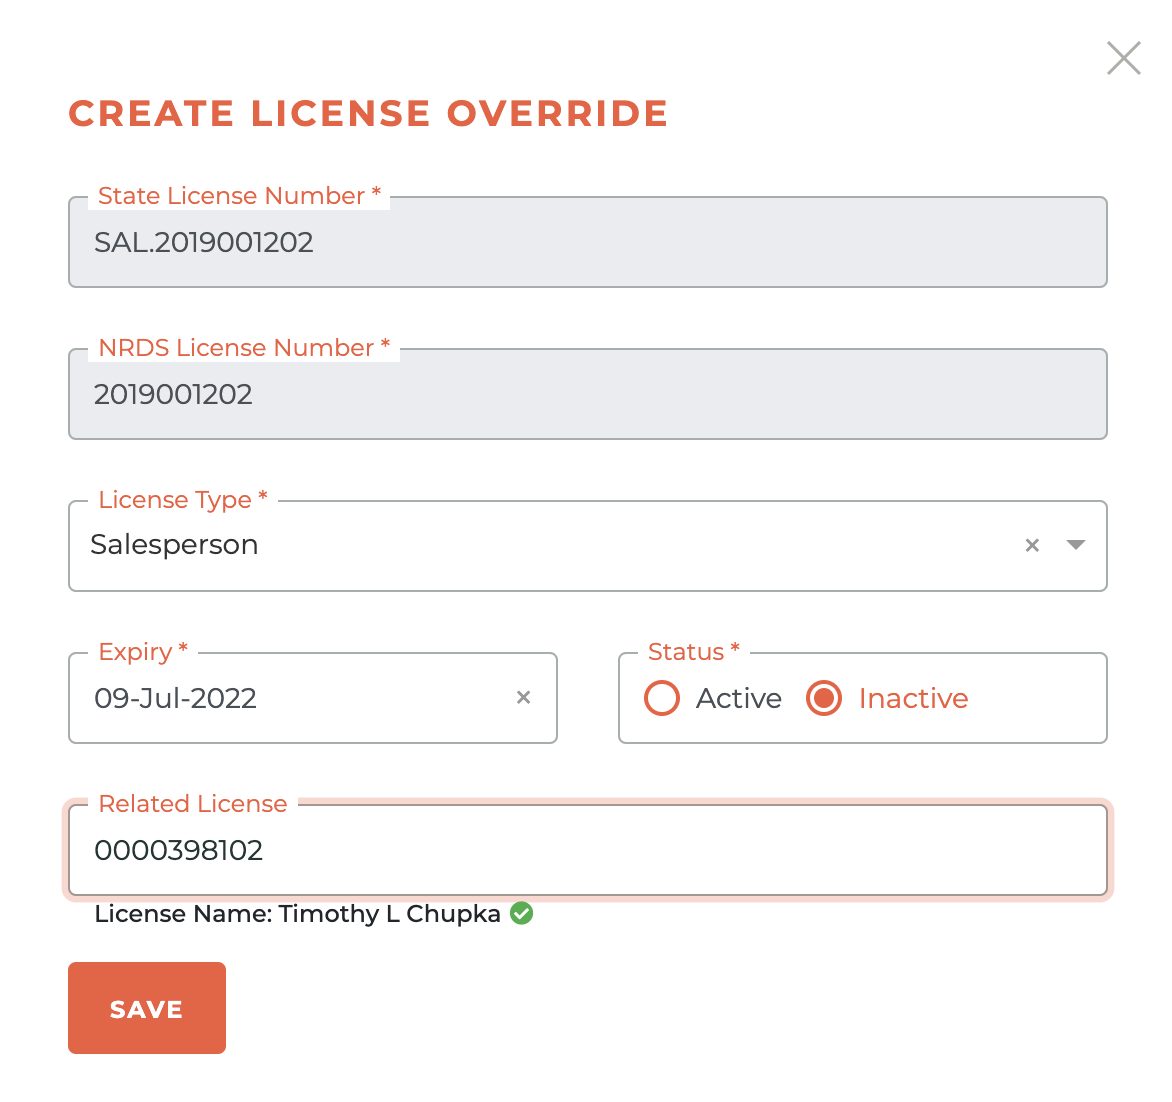This screenshot has width=1172, height=1102.
Task: Click the green verified checkmark icon
Action: pos(522,913)
